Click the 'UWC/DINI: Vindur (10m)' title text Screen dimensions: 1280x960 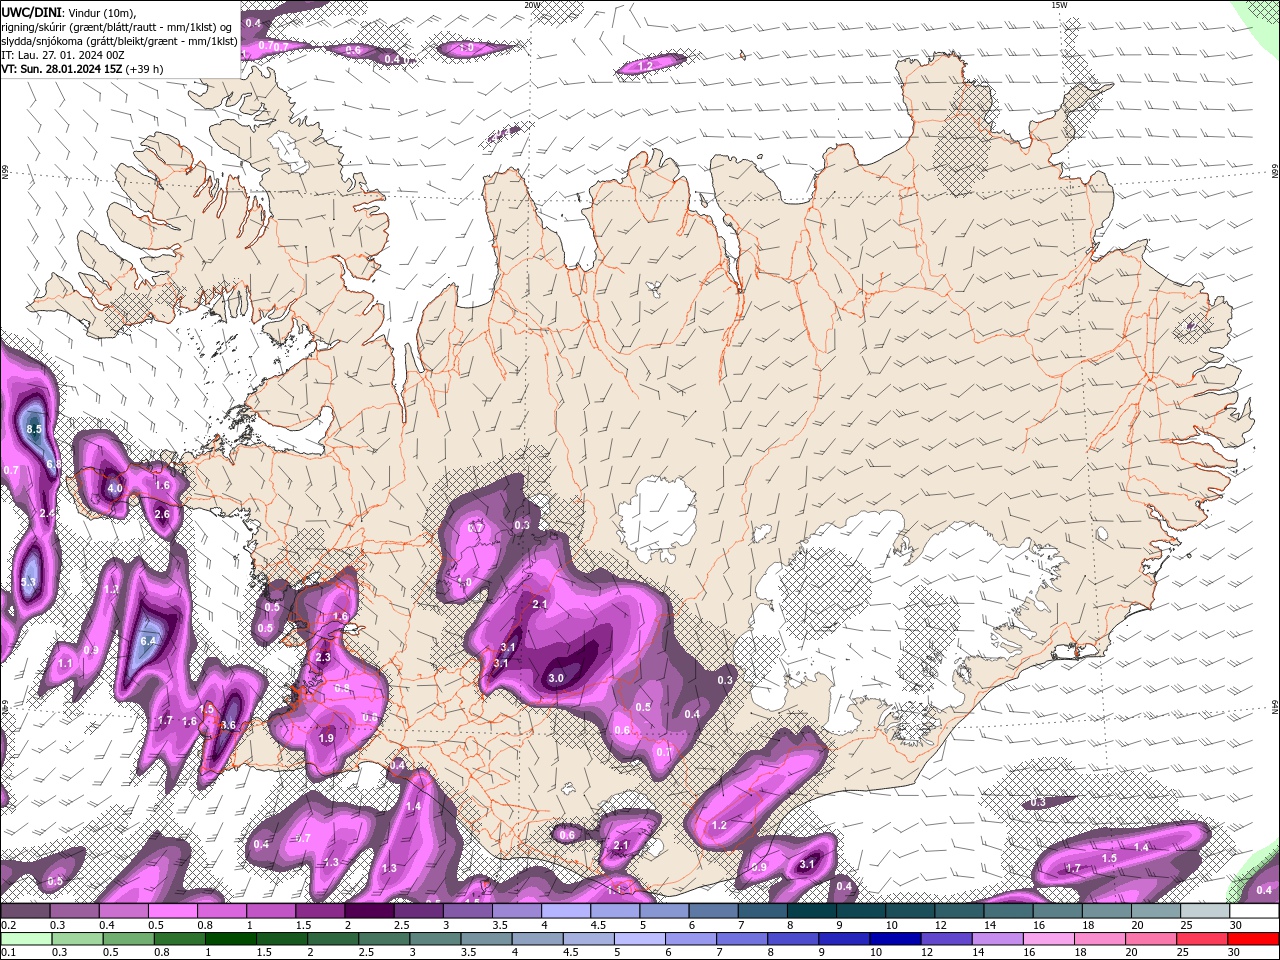pyautogui.click(x=68, y=12)
